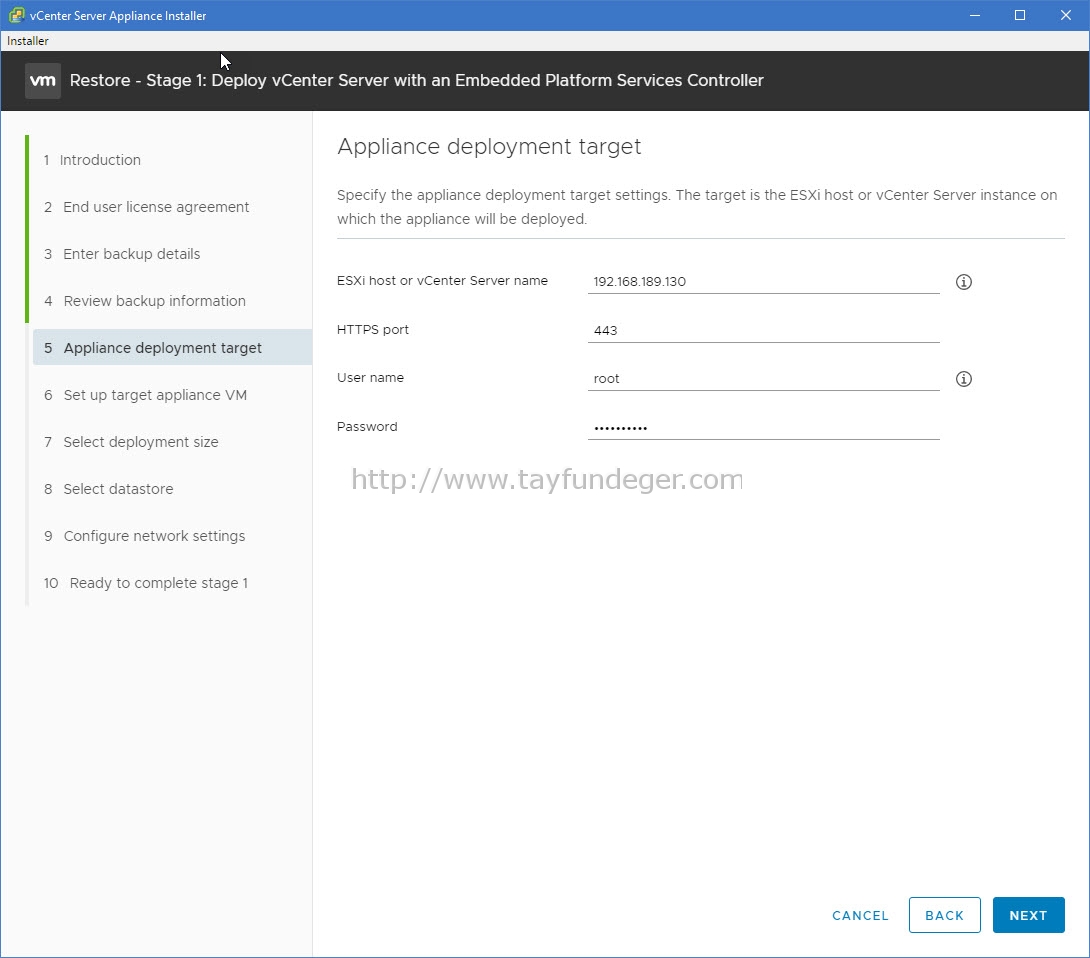The height and width of the screenshot is (958, 1090).
Task: Focus the User name field containing root
Action: (763, 379)
